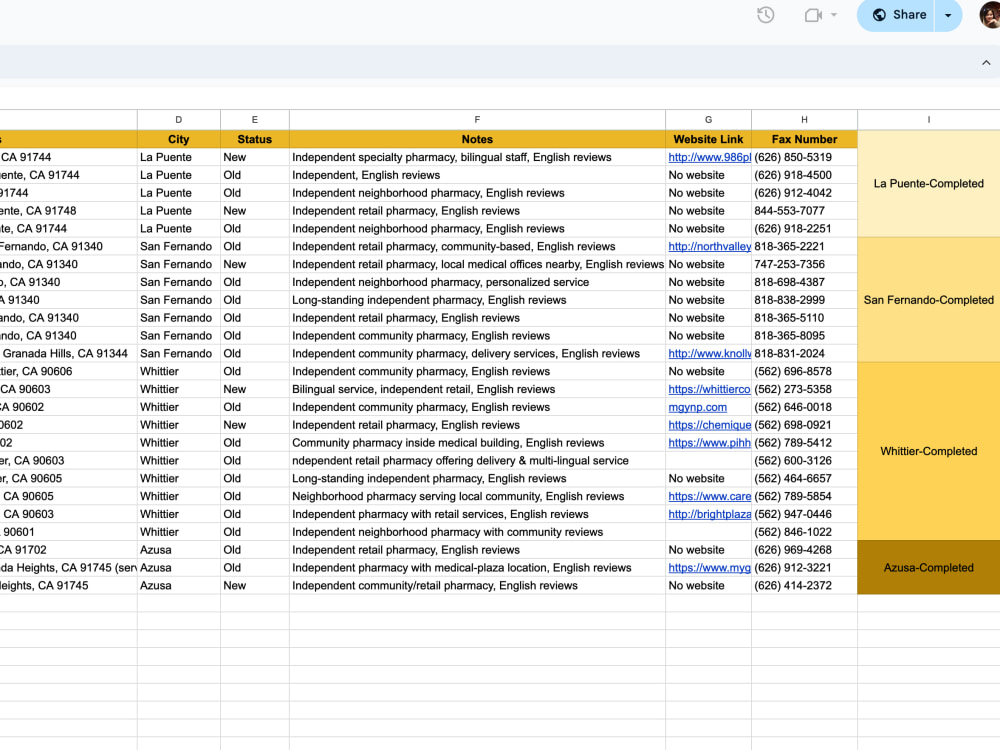Select the San Fernando-Completed merged cell
1000x750 pixels.
pyautogui.click(x=929, y=300)
